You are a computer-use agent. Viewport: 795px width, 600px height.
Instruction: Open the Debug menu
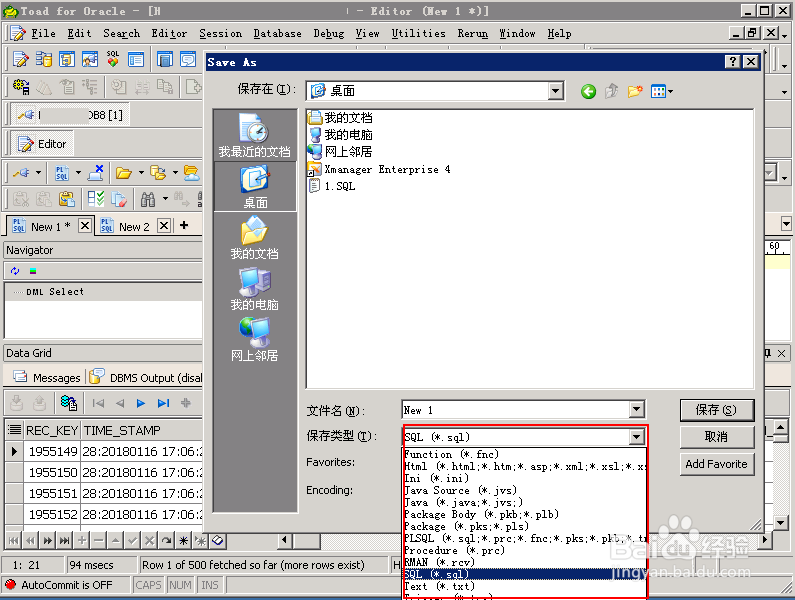(x=329, y=33)
